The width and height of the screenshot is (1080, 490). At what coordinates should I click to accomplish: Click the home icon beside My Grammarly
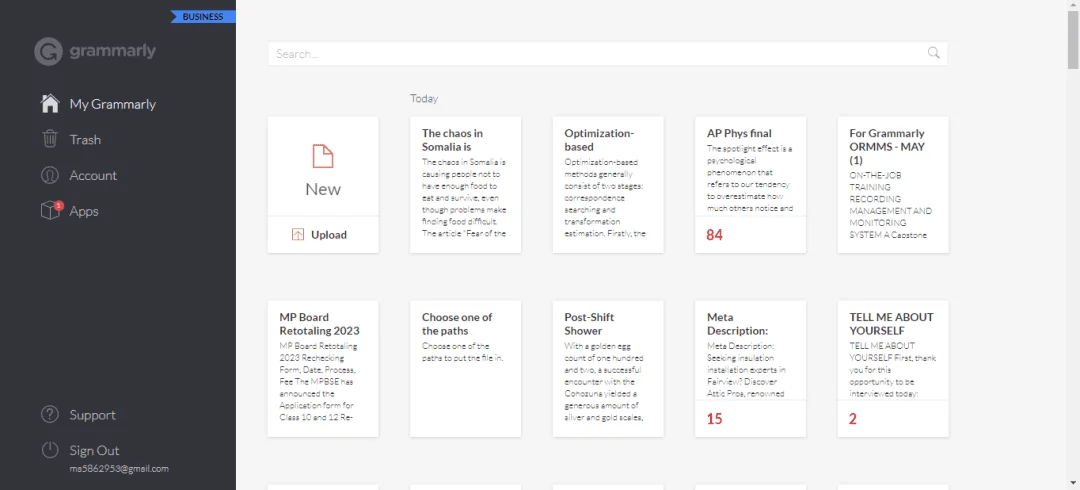click(x=50, y=104)
